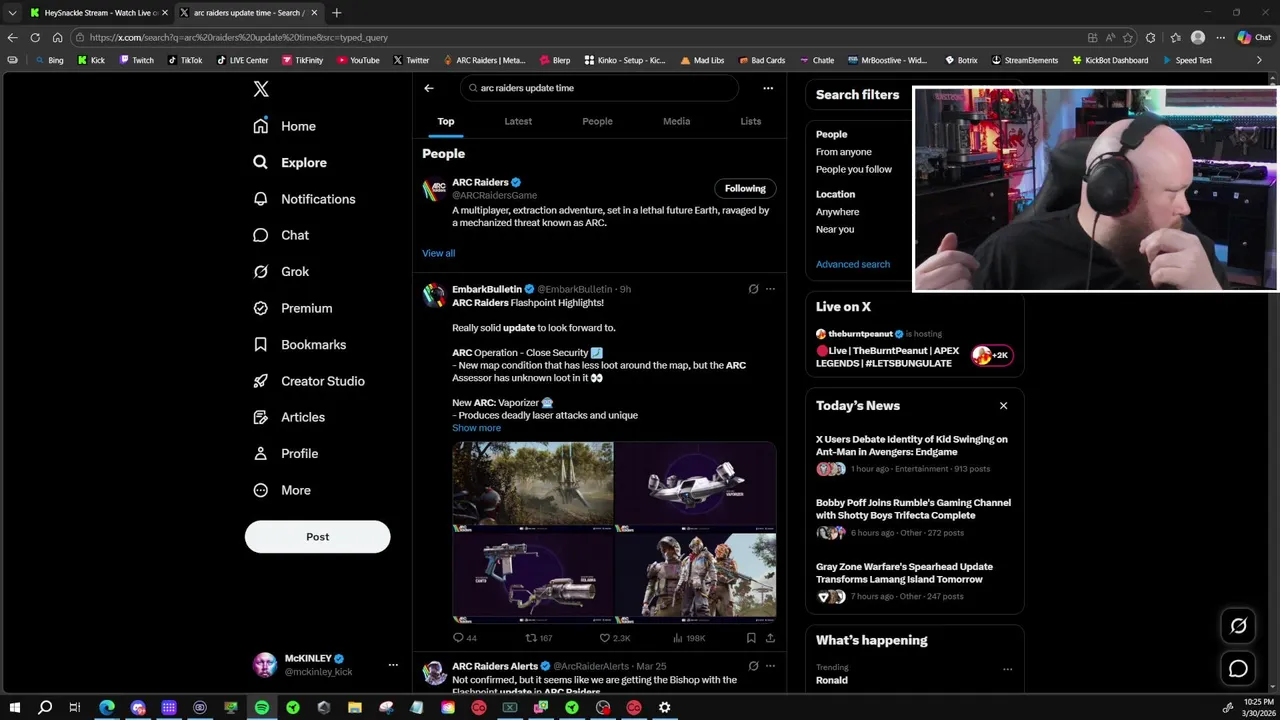Open Grok explain icon on EmbarkBulletin post
1280x720 pixels.
tap(753, 289)
